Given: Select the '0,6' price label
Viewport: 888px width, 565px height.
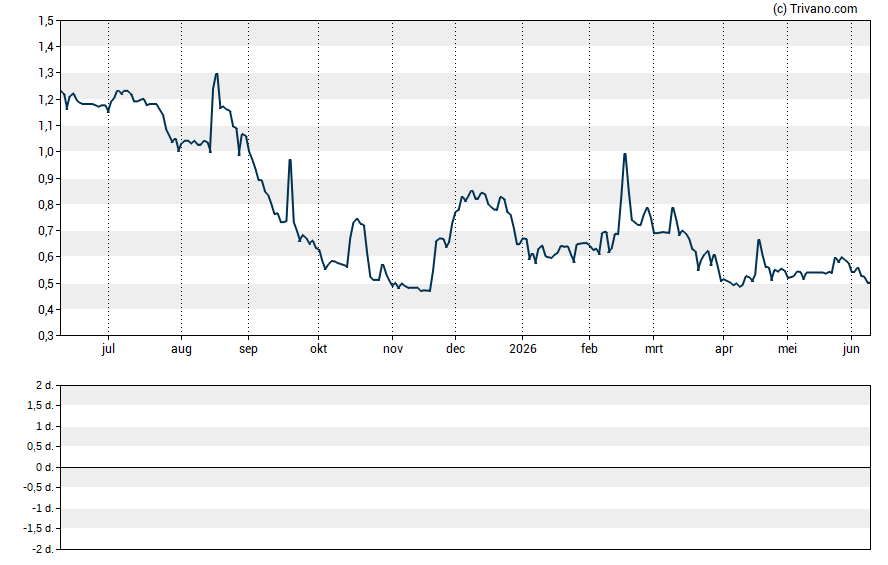Looking at the screenshot, I should pyautogui.click(x=46, y=257).
